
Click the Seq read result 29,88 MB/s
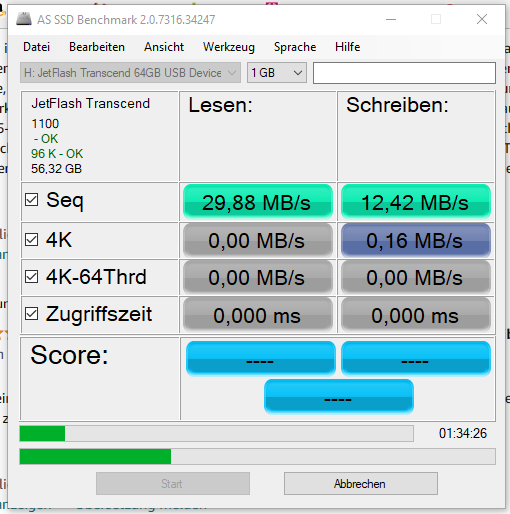258,202
